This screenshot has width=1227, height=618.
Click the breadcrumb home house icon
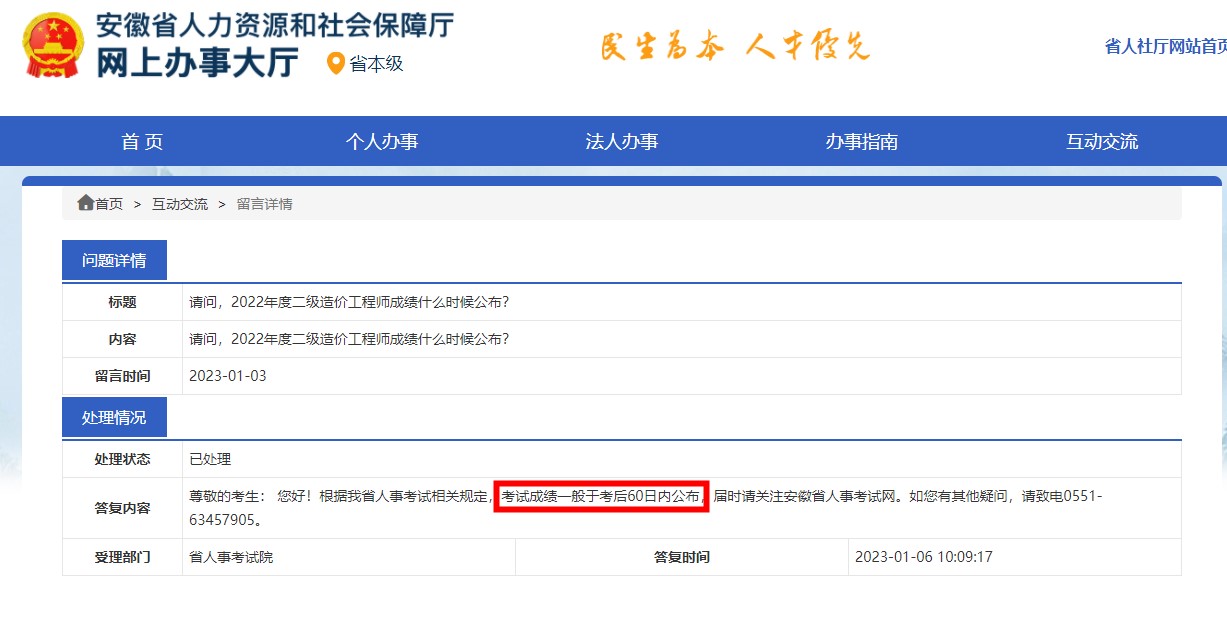(x=85, y=203)
